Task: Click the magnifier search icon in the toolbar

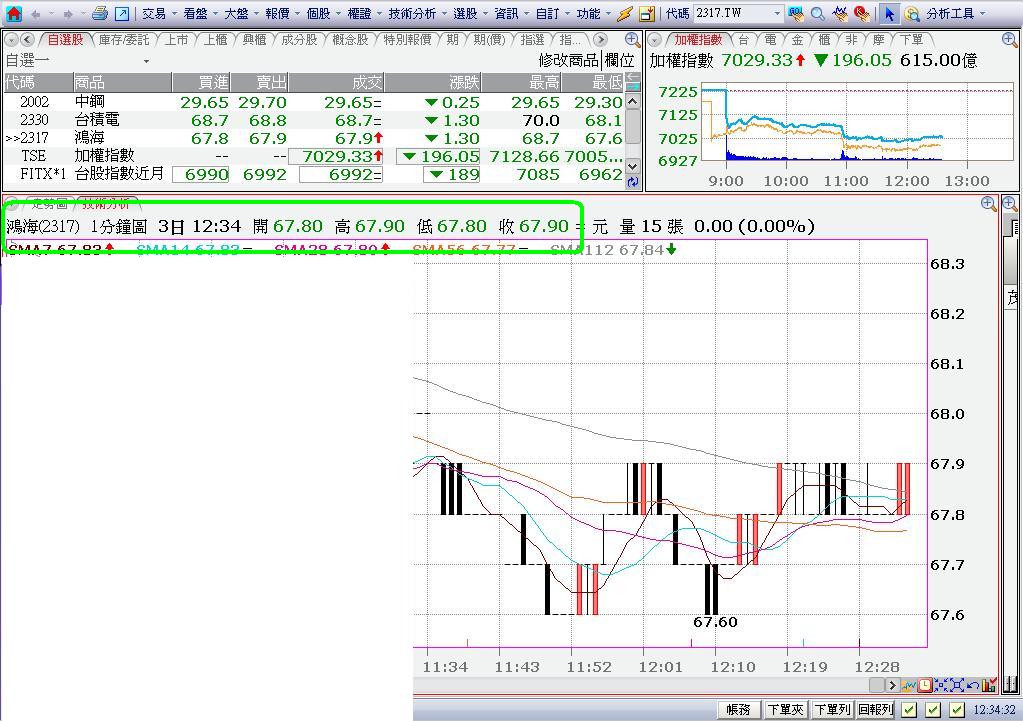Action: pos(817,14)
